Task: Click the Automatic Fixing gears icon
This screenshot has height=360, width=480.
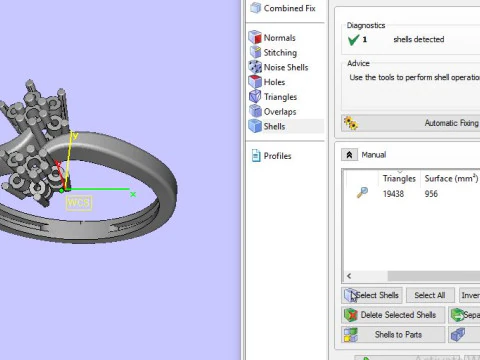Action: point(351,123)
